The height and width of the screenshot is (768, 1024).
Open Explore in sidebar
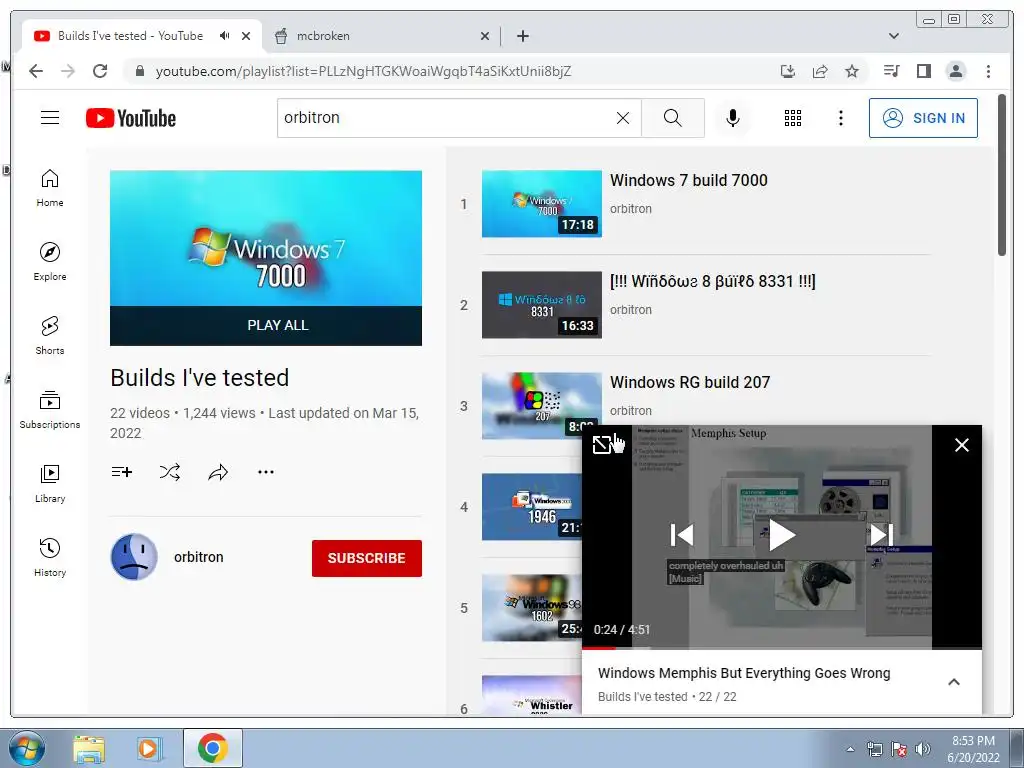click(50, 261)
